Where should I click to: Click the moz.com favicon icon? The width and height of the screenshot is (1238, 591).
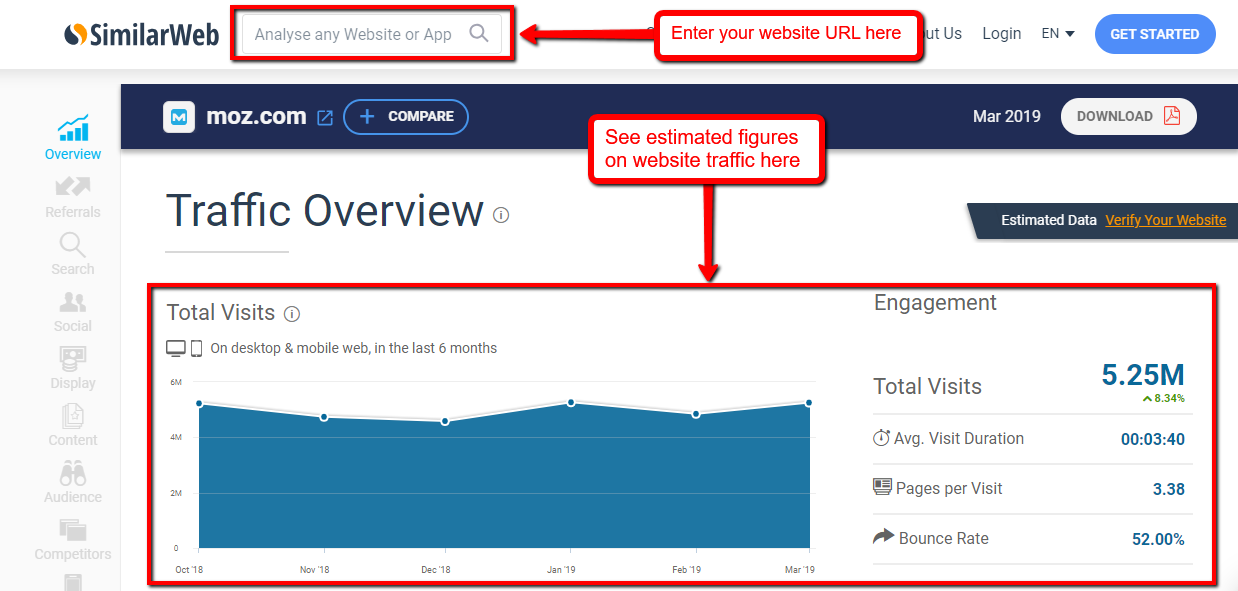tap(179, 117)
